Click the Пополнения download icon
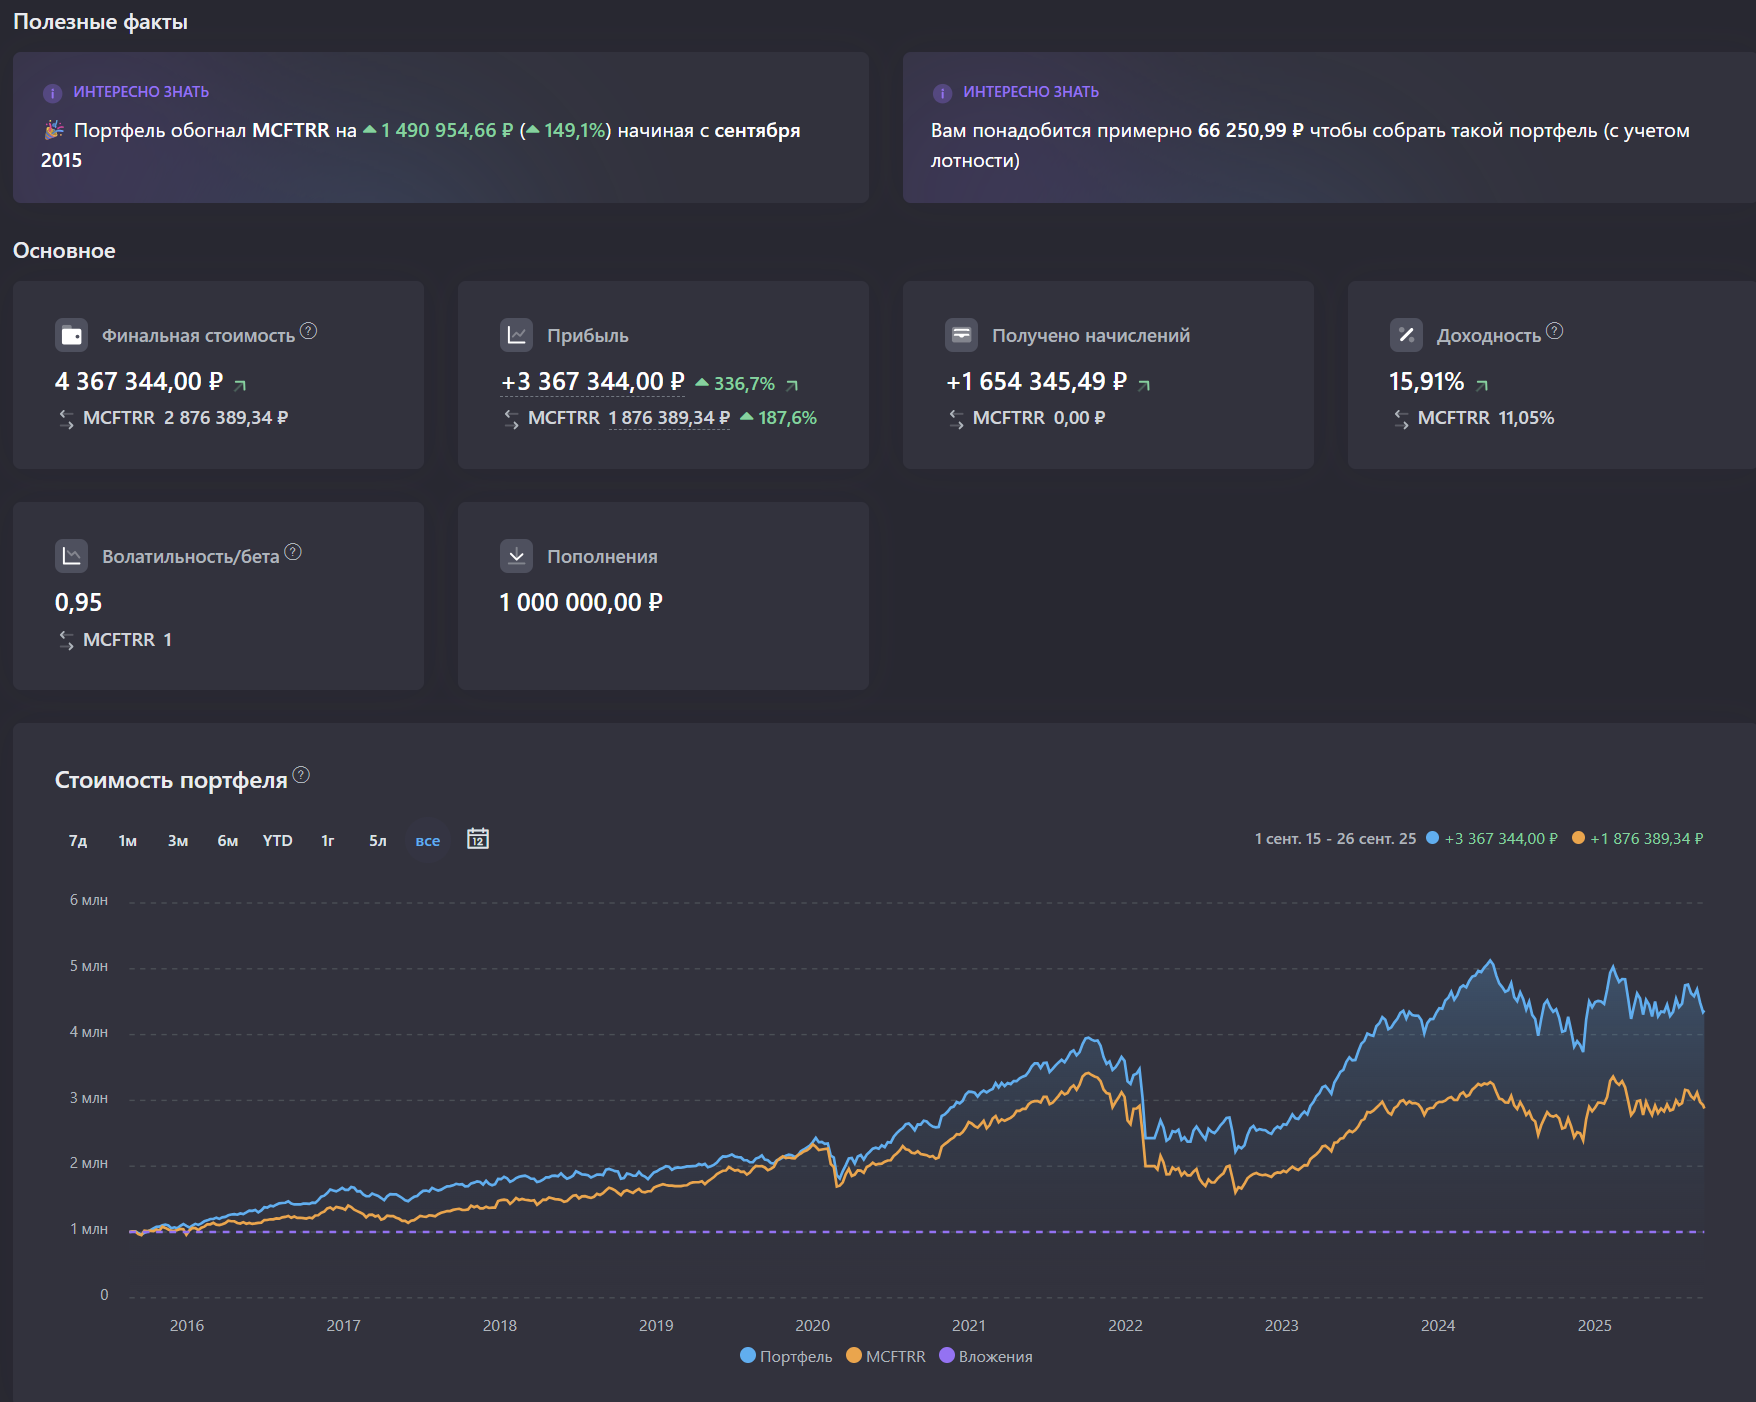 click(516, 556)
